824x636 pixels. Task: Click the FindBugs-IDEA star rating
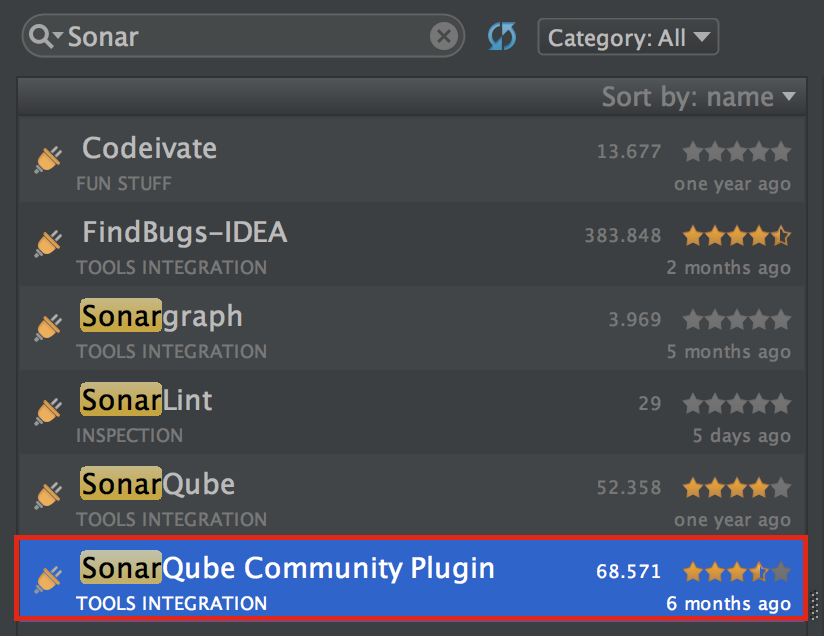(x=737, y=236)
